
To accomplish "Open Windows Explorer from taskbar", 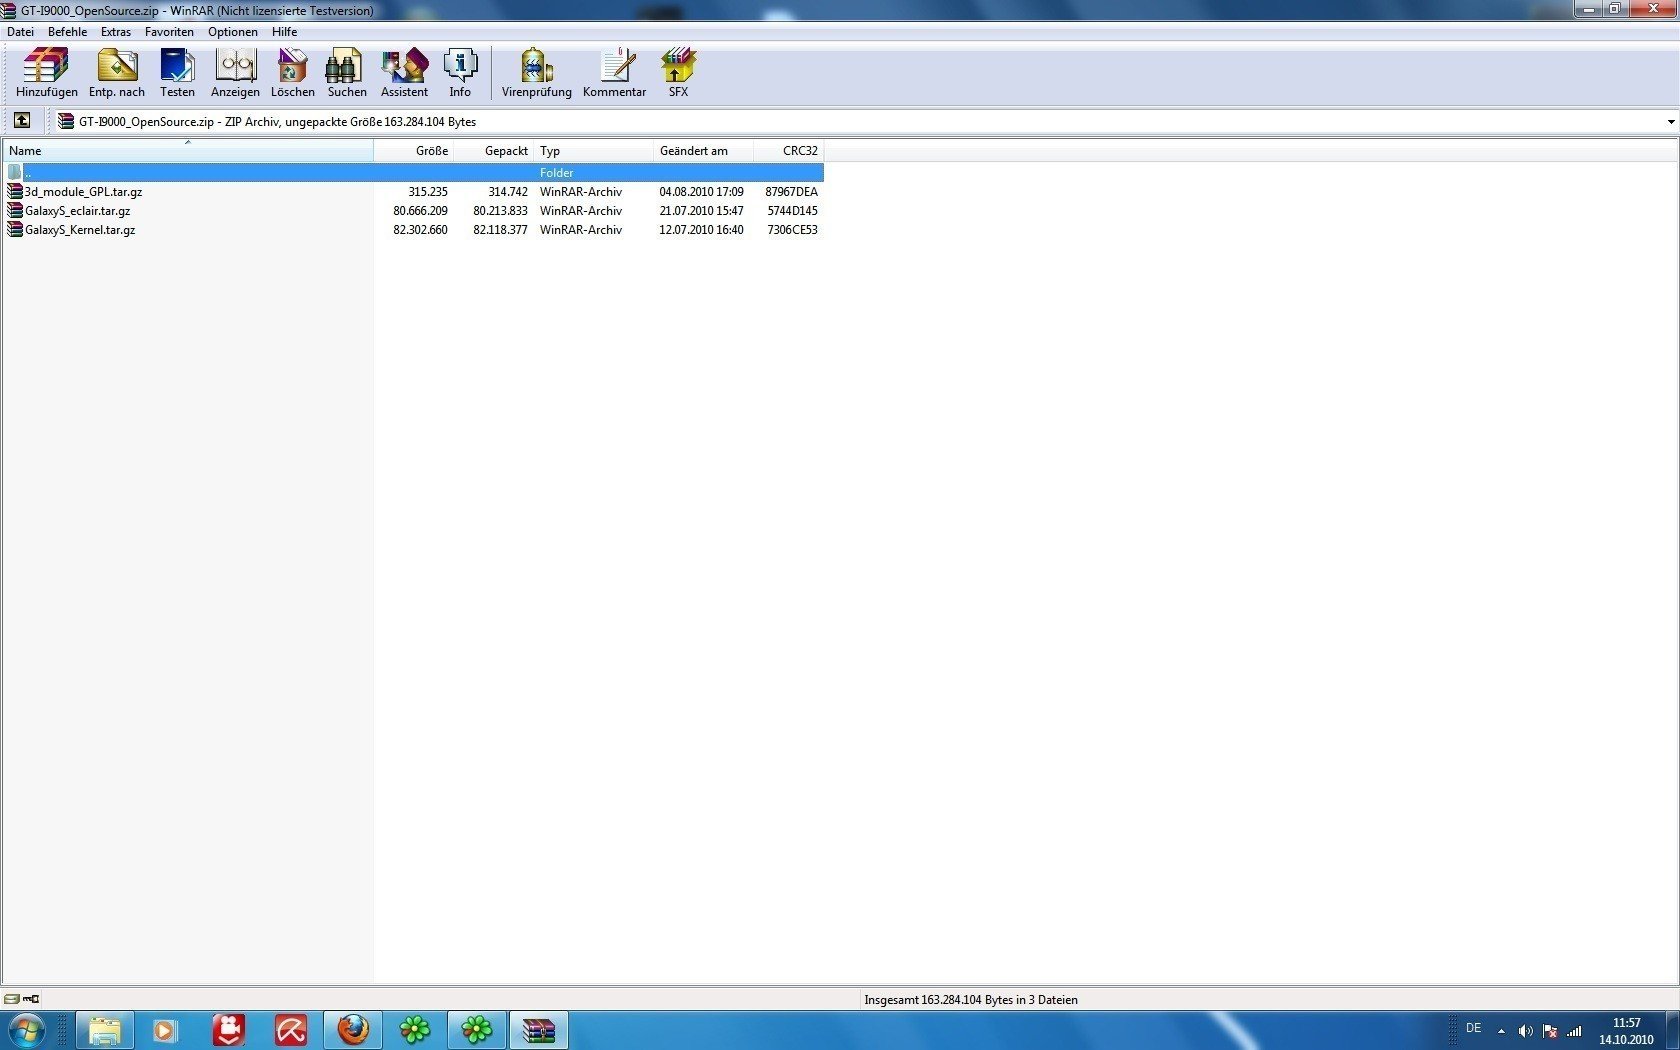I will tap(105, 1030).
